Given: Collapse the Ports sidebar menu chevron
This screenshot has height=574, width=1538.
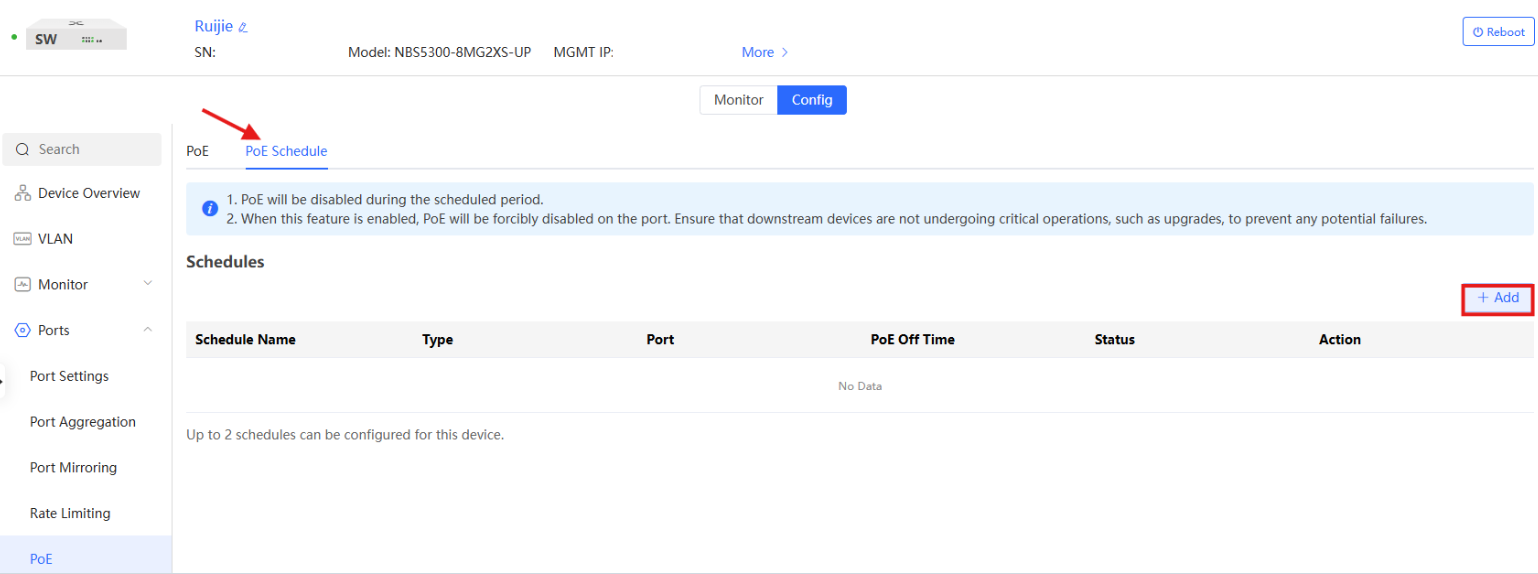Looking at the screenshot, I should pos(148,330).
